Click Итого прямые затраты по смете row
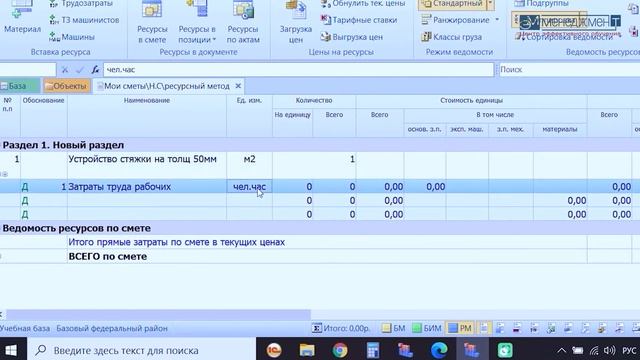The height and width of the screenshot is (360, 640). pos(320,242)
